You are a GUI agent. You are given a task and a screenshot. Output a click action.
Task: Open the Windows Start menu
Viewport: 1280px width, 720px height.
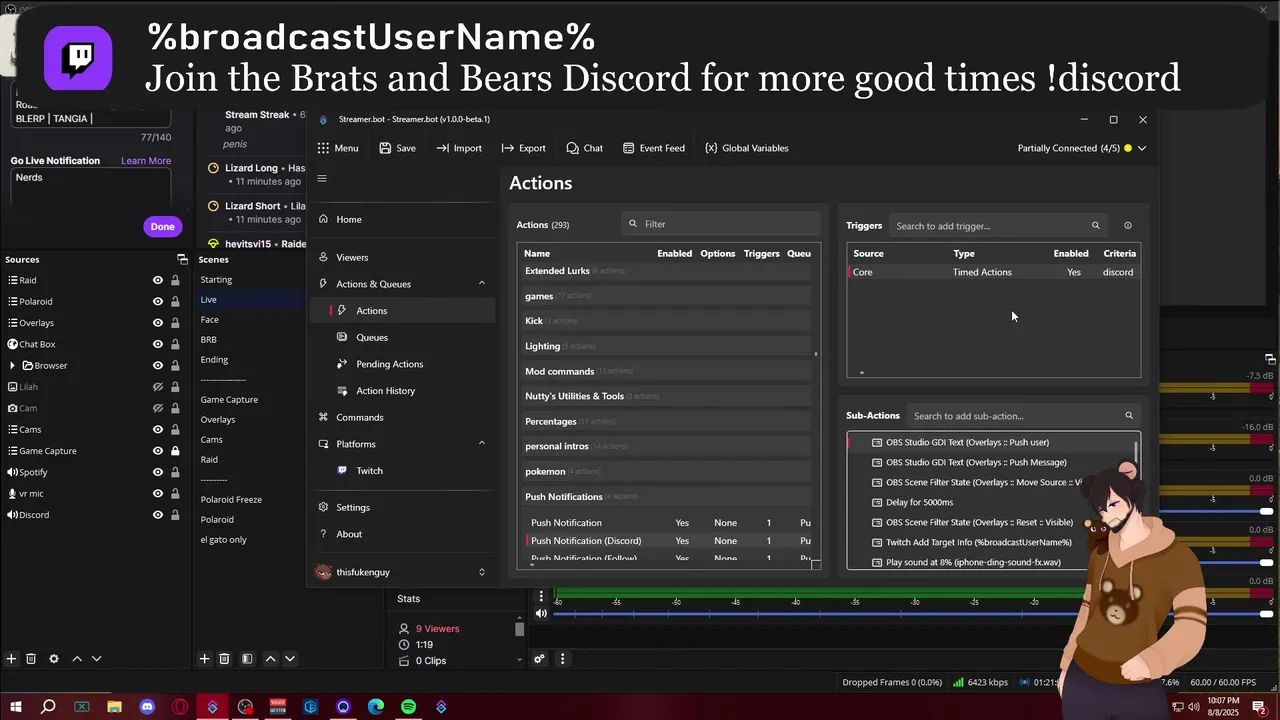pos(16,707)
